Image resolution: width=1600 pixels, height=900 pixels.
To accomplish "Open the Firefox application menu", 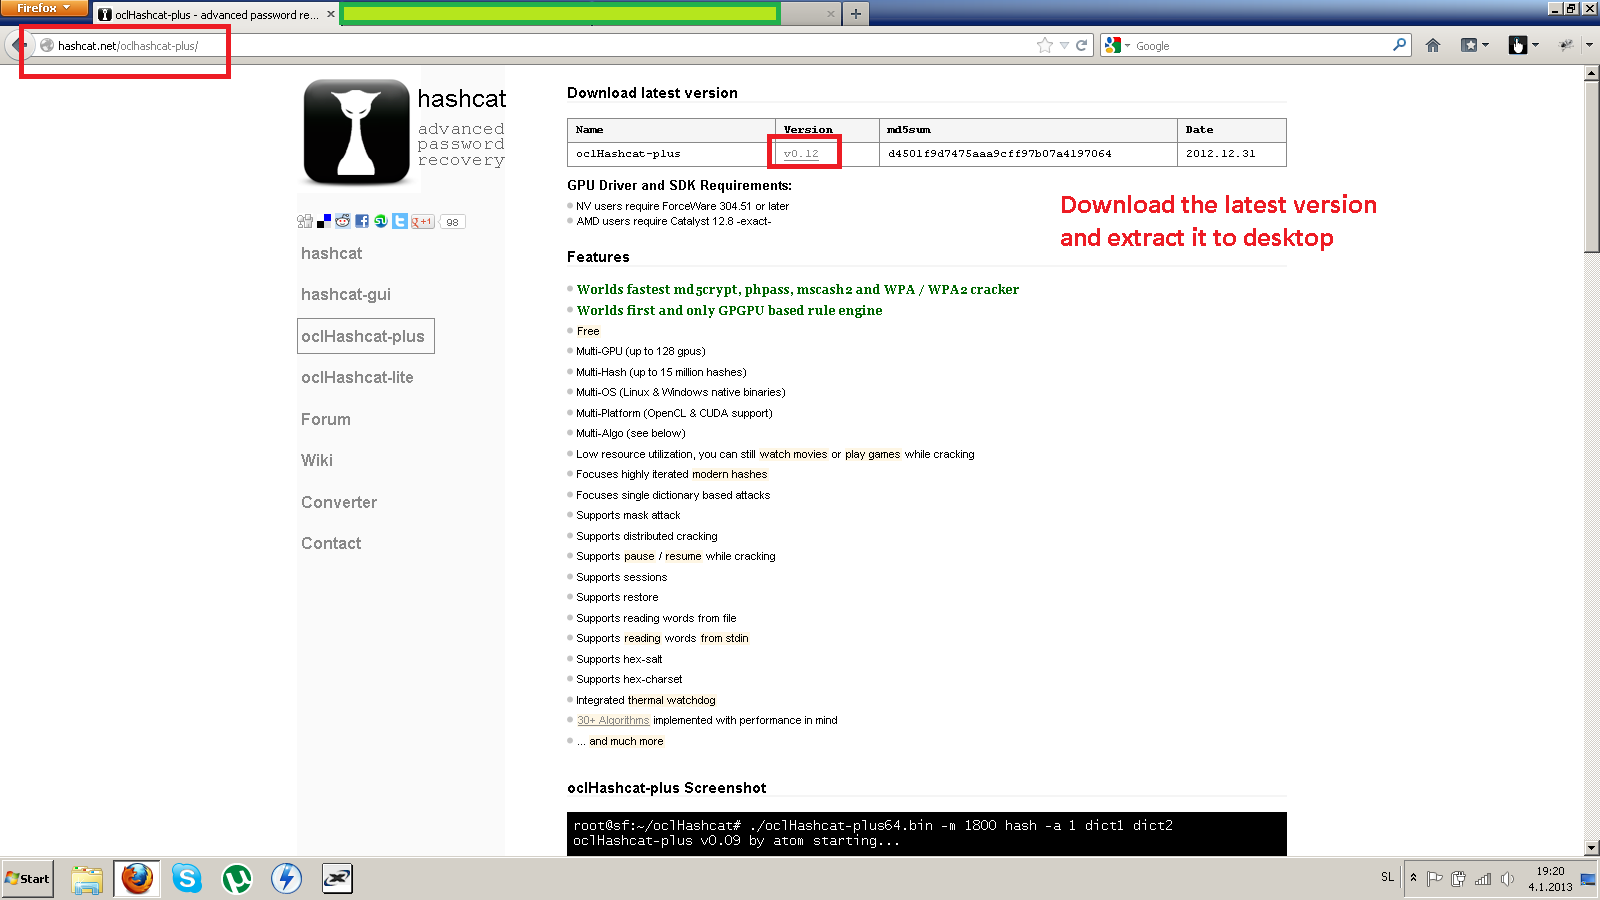I will click(45, 8).
